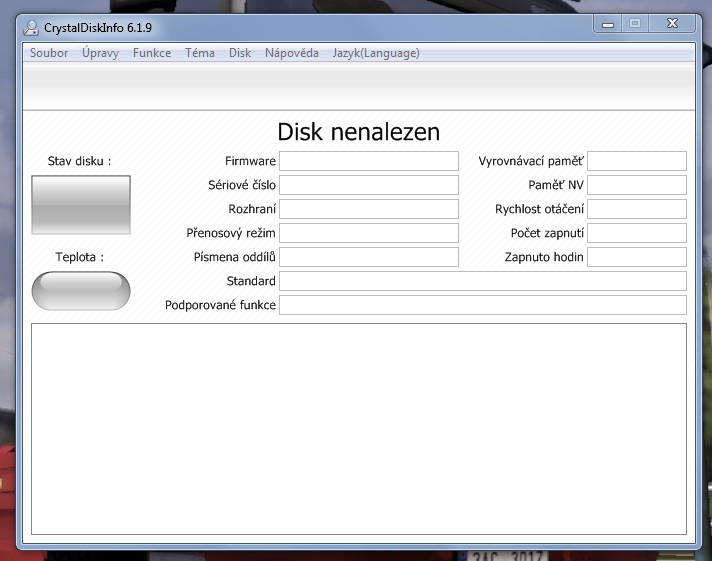Click the Písmena oddílů field
The image size is (712, 561).
pyautogui.click(x=368, y=257)
